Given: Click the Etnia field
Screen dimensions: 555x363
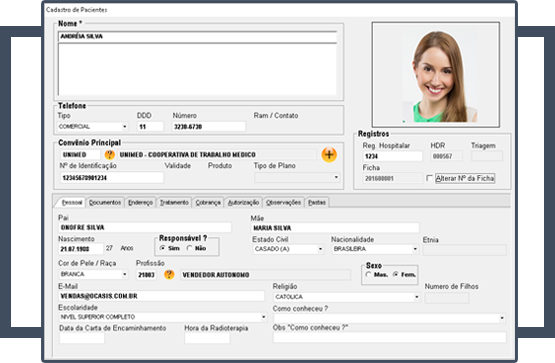Looking at the screenshot, I should coord(464,250).
